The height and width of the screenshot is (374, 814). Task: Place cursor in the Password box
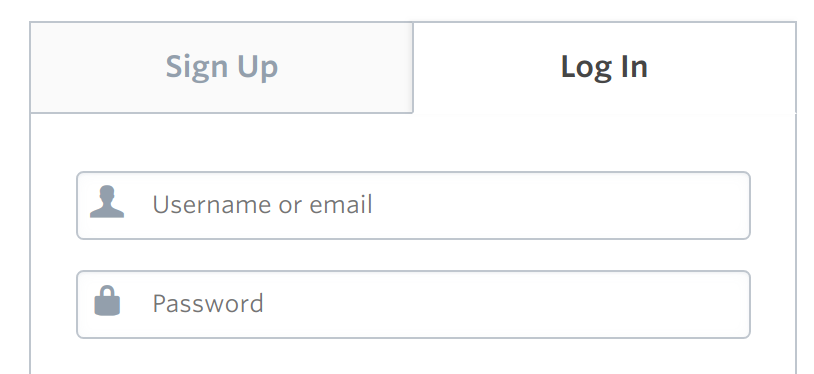coord(413,304)
